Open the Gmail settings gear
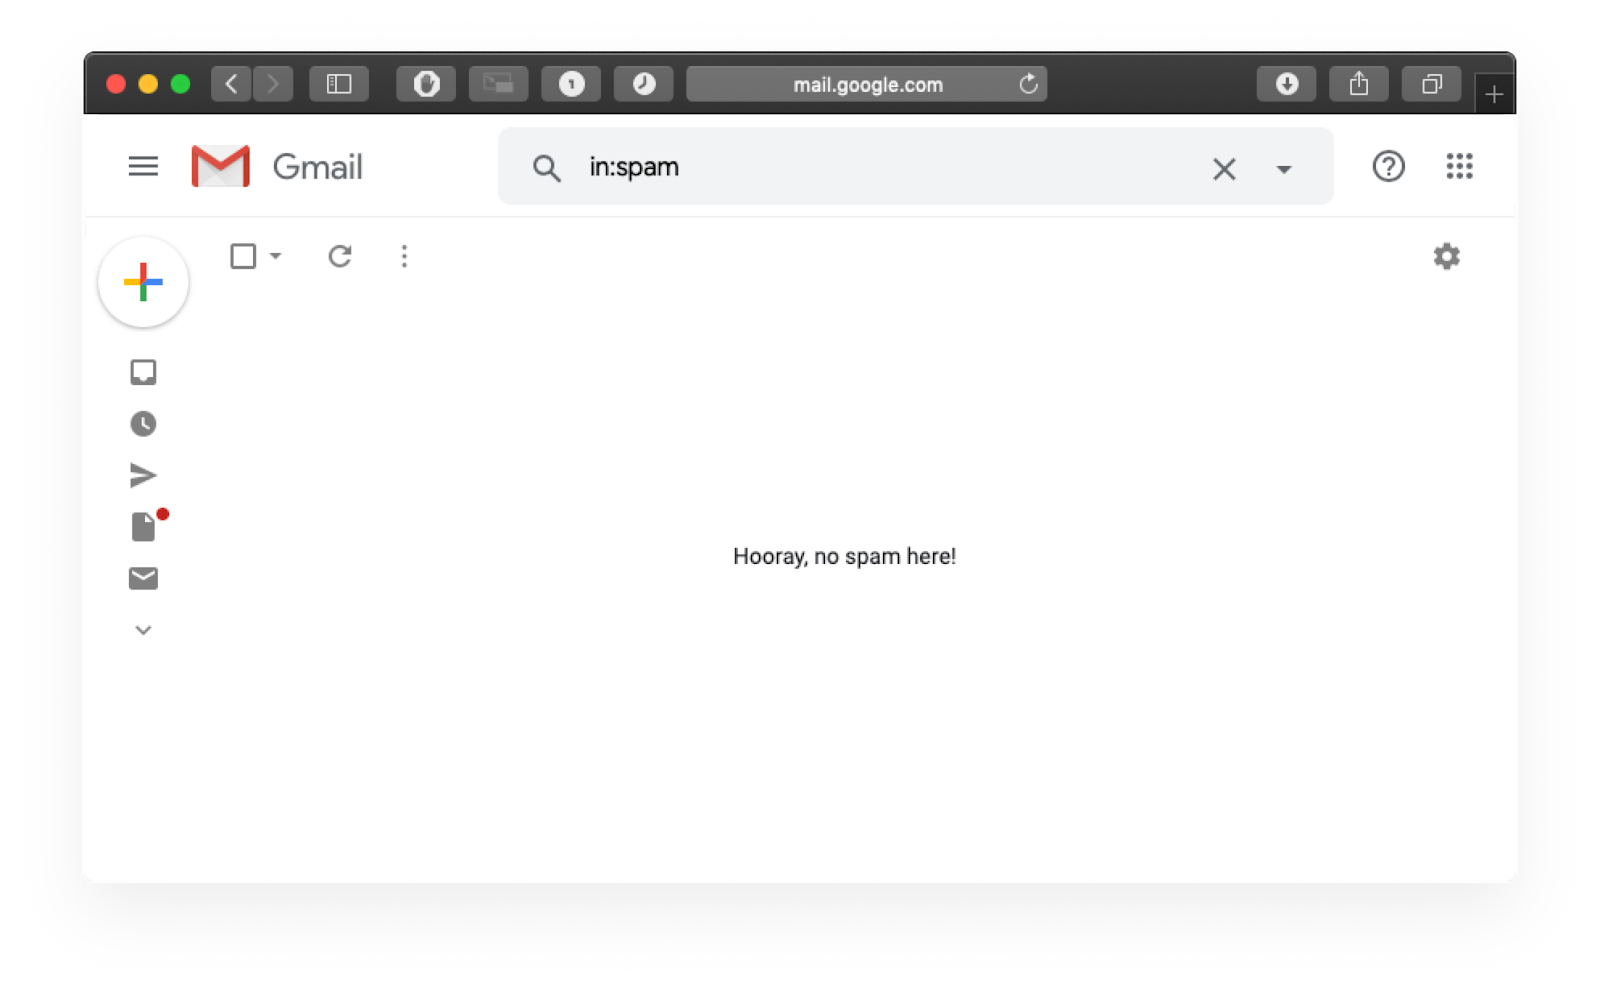Image resolution: width=1600 pixels, height=991 pixels. [x=1446, y=256]
